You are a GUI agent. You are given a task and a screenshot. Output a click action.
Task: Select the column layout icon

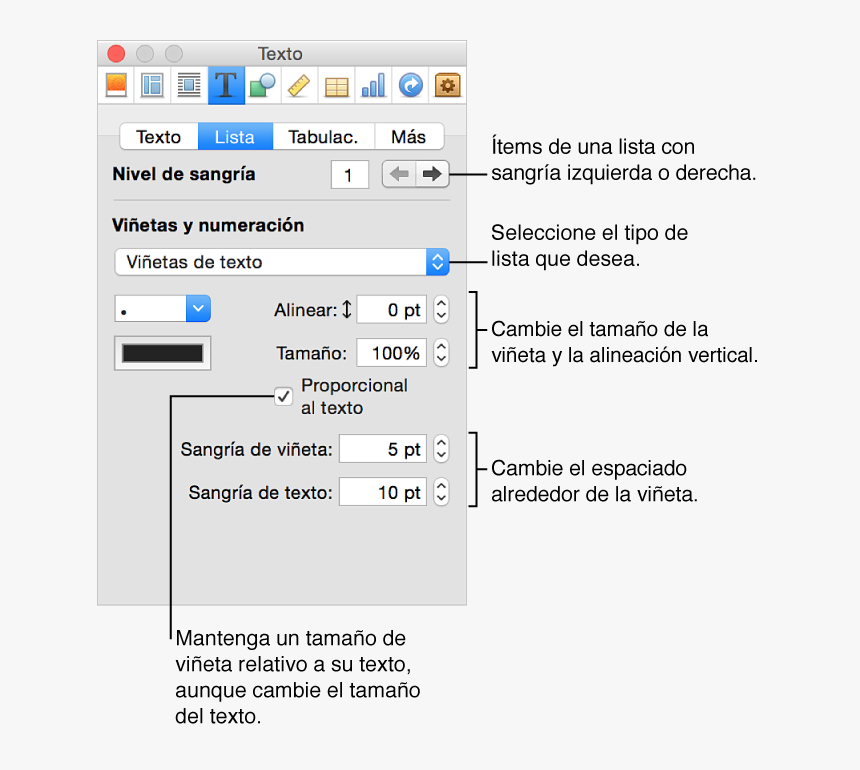coord(152,85)
